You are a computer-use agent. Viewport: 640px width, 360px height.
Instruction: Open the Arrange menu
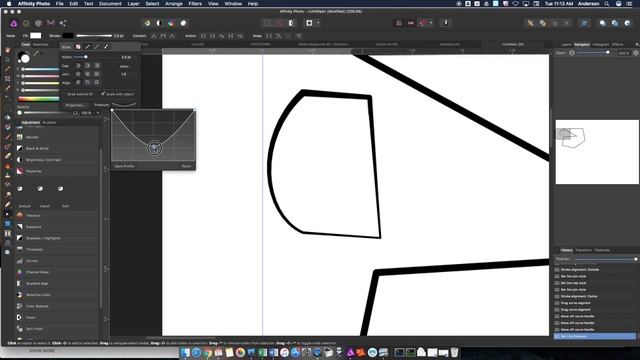pyautogui.click(x=173, y=4)
